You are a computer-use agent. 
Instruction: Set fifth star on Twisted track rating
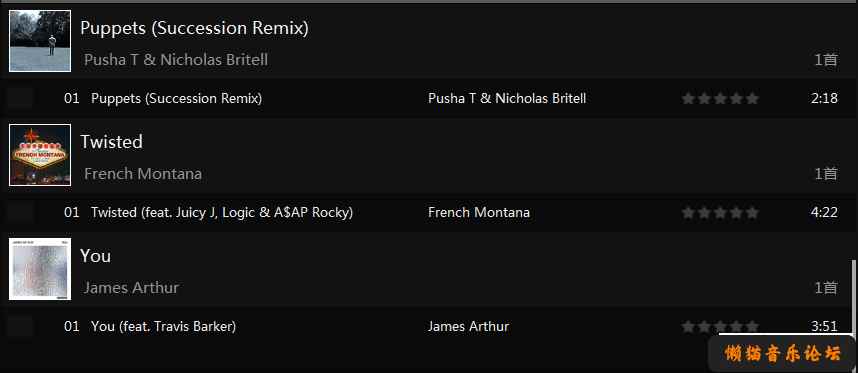pos(753,212)
